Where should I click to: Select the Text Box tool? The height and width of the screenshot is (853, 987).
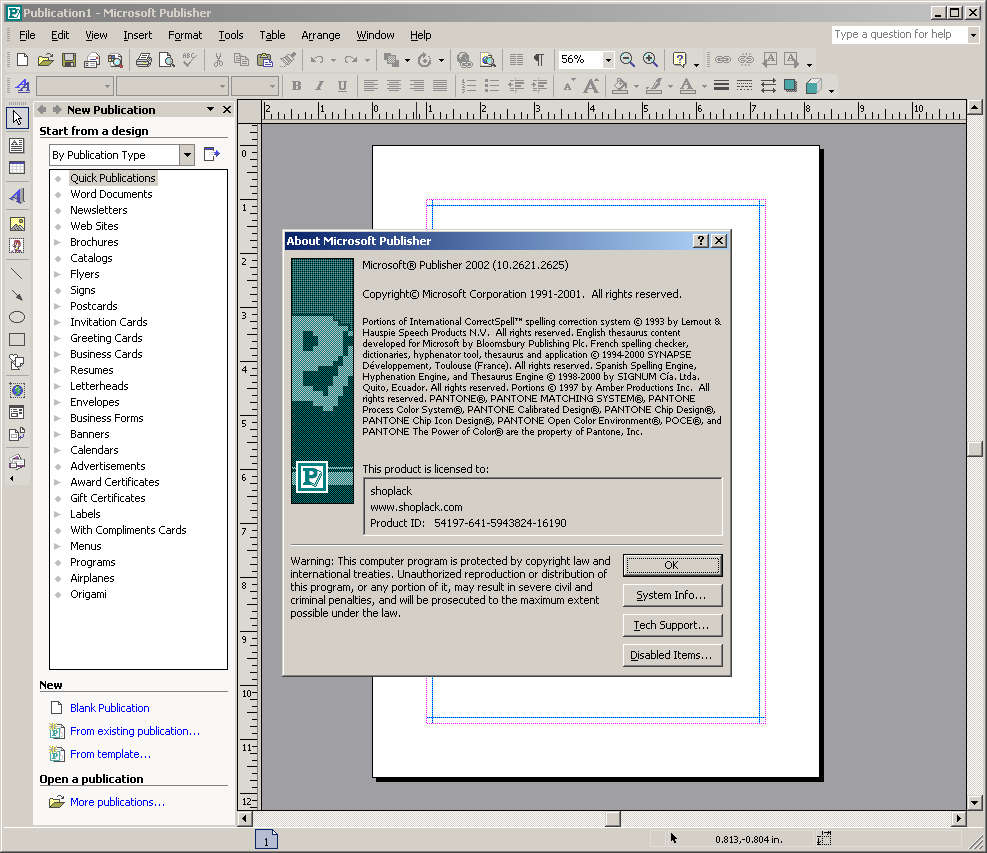(17, 145)
